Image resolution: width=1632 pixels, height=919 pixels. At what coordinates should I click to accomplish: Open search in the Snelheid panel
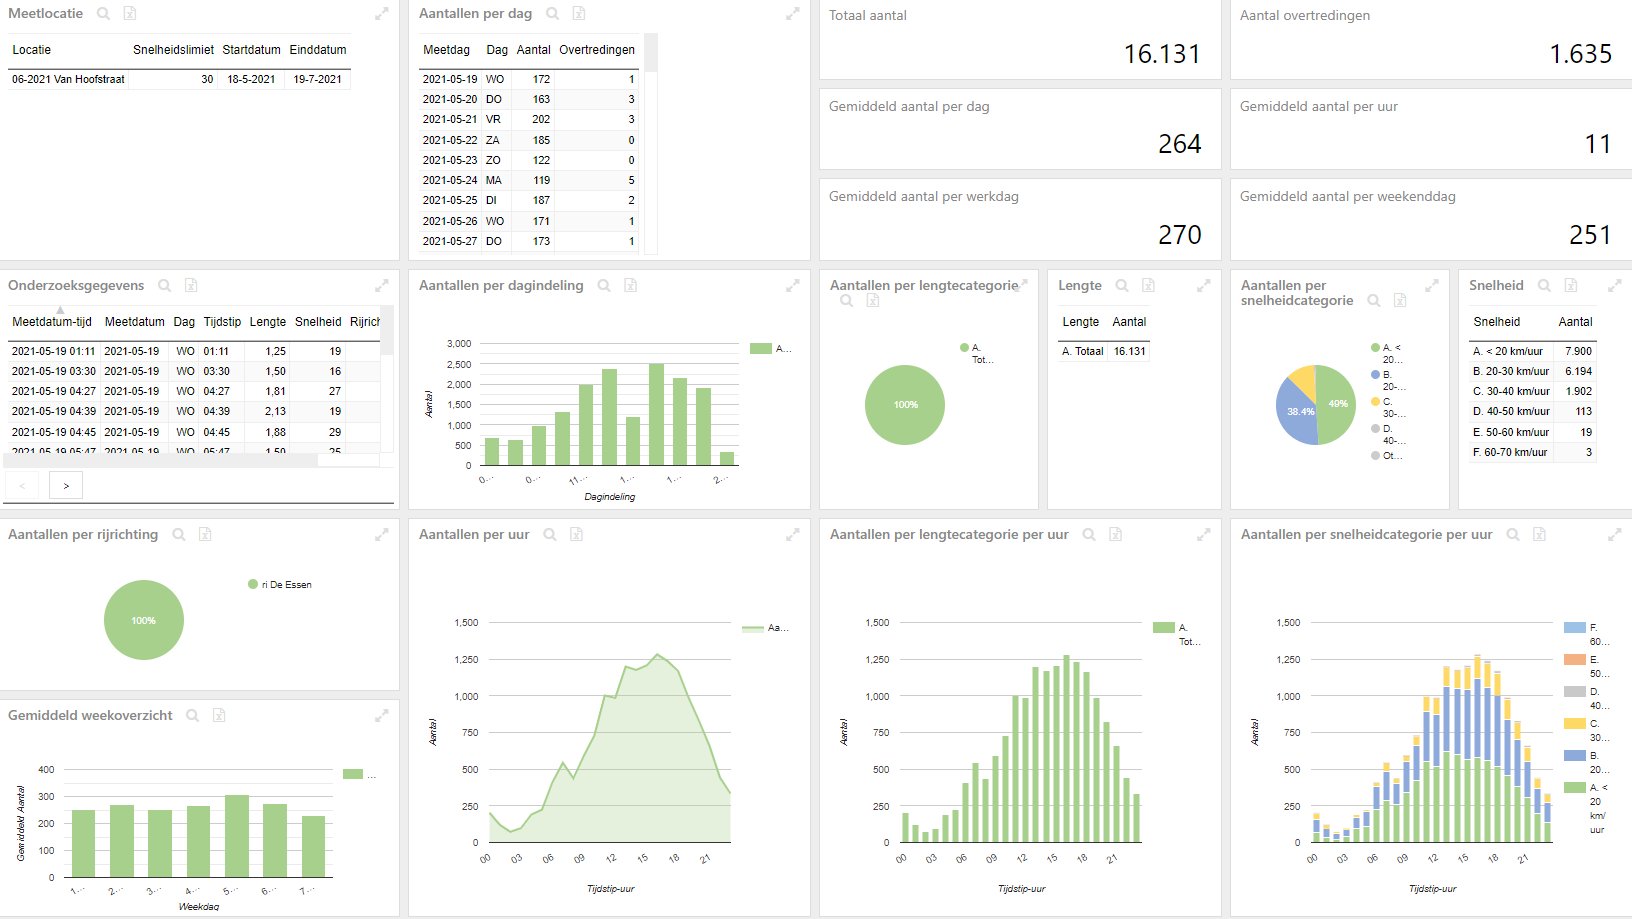[1544, 286]
